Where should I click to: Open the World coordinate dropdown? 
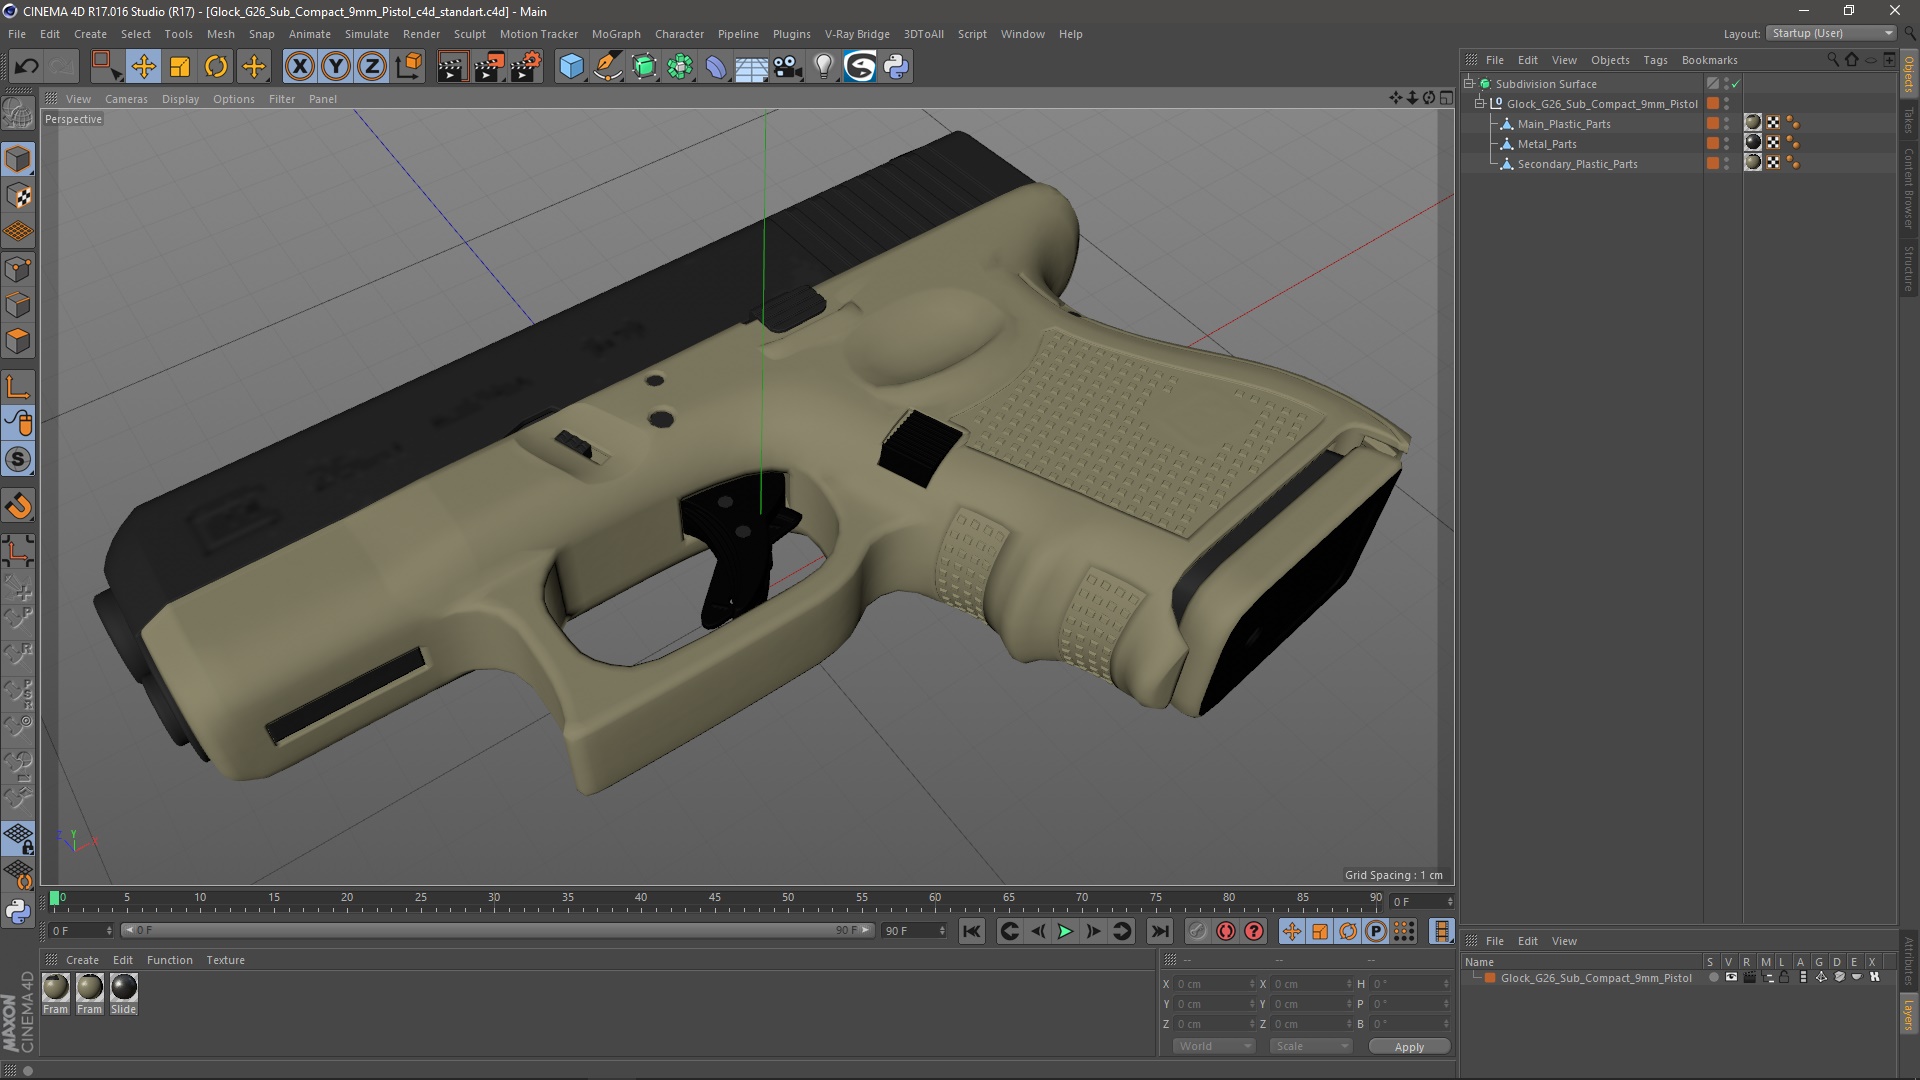click(x=1214, y=1046)
